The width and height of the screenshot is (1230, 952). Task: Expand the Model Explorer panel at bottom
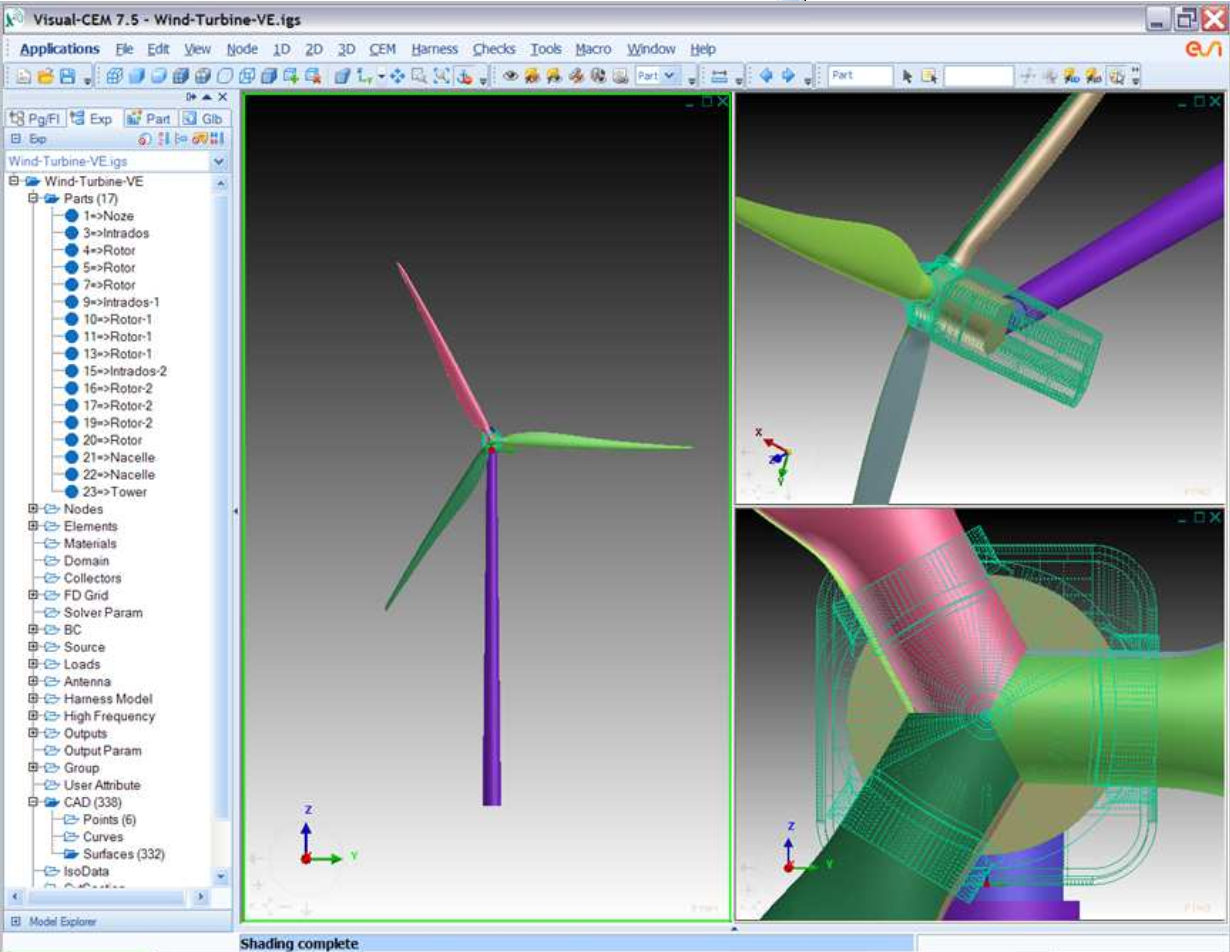tap(16, 922)
